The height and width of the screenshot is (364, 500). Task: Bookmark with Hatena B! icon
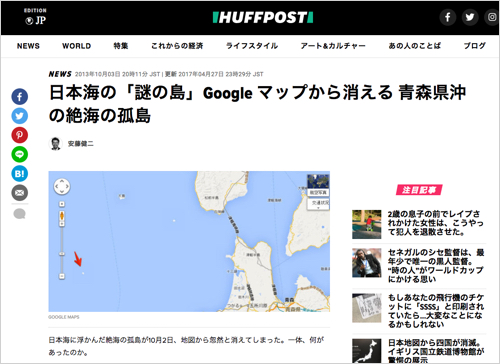point(20,174)
